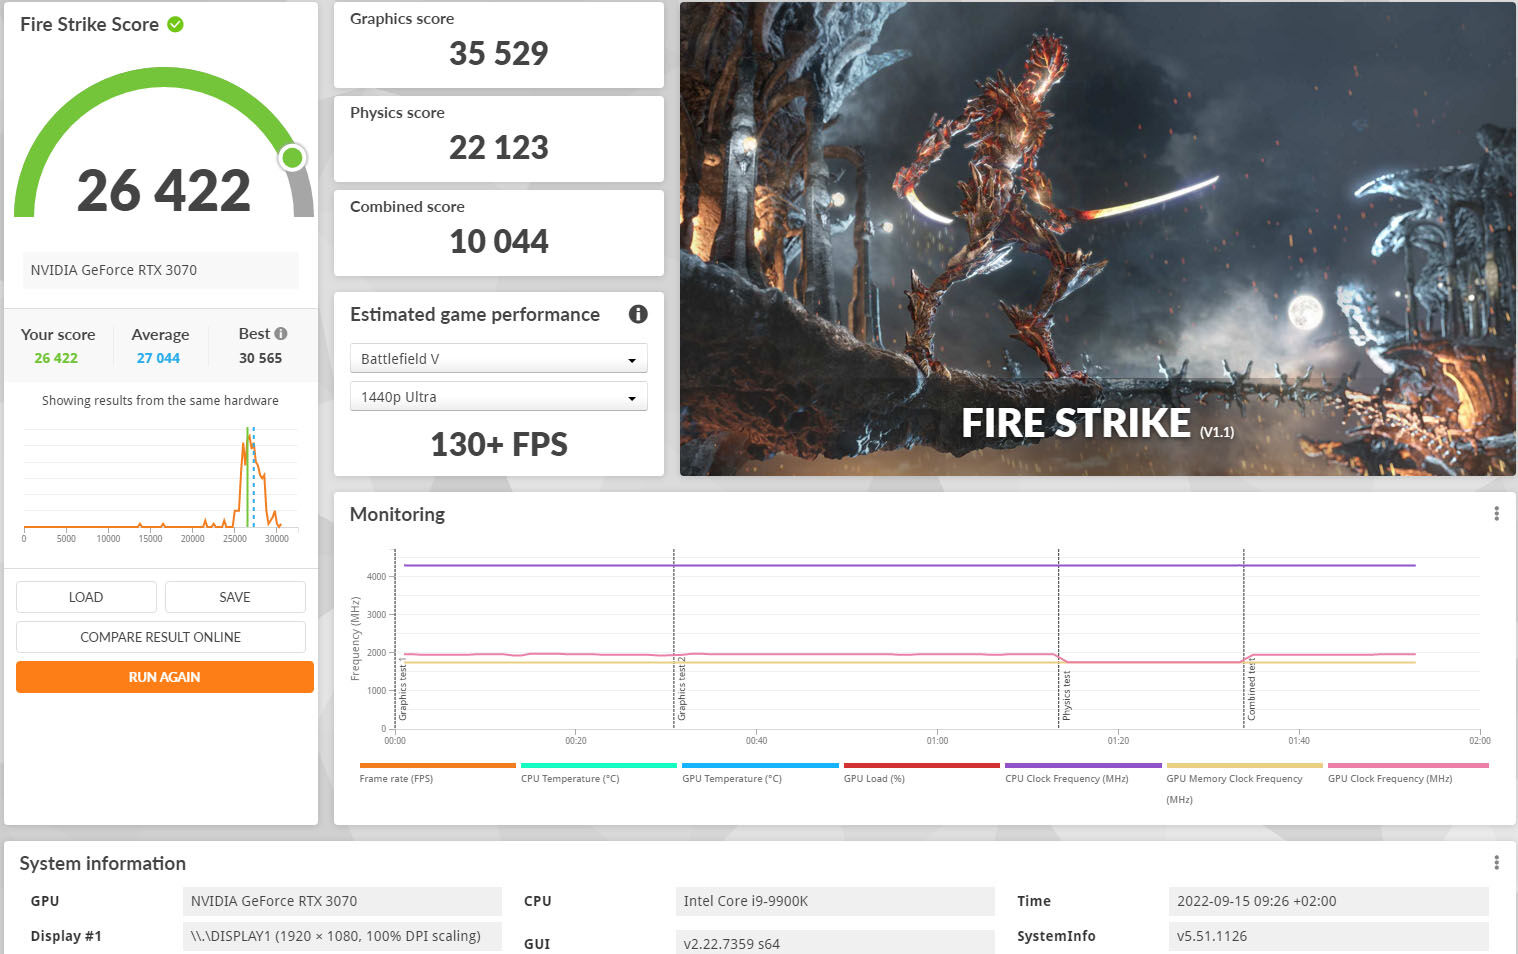Click the purple CPU clock frequency line

(x=909, y=565)
